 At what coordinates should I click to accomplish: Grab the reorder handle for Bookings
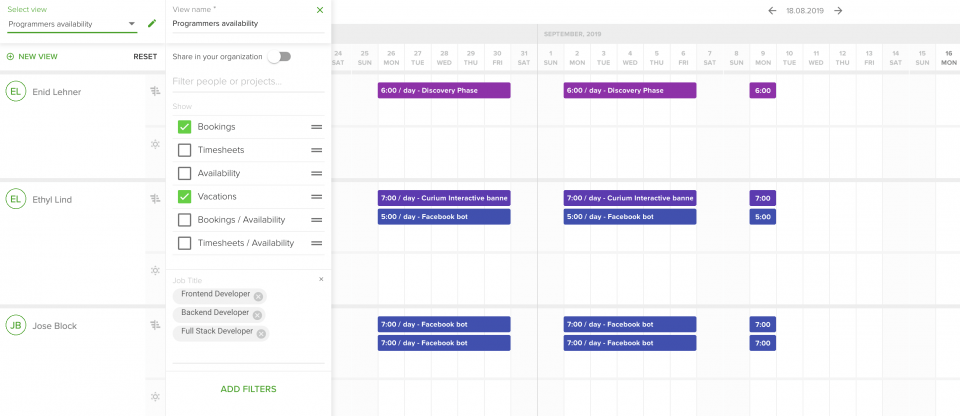click(317, 127)
